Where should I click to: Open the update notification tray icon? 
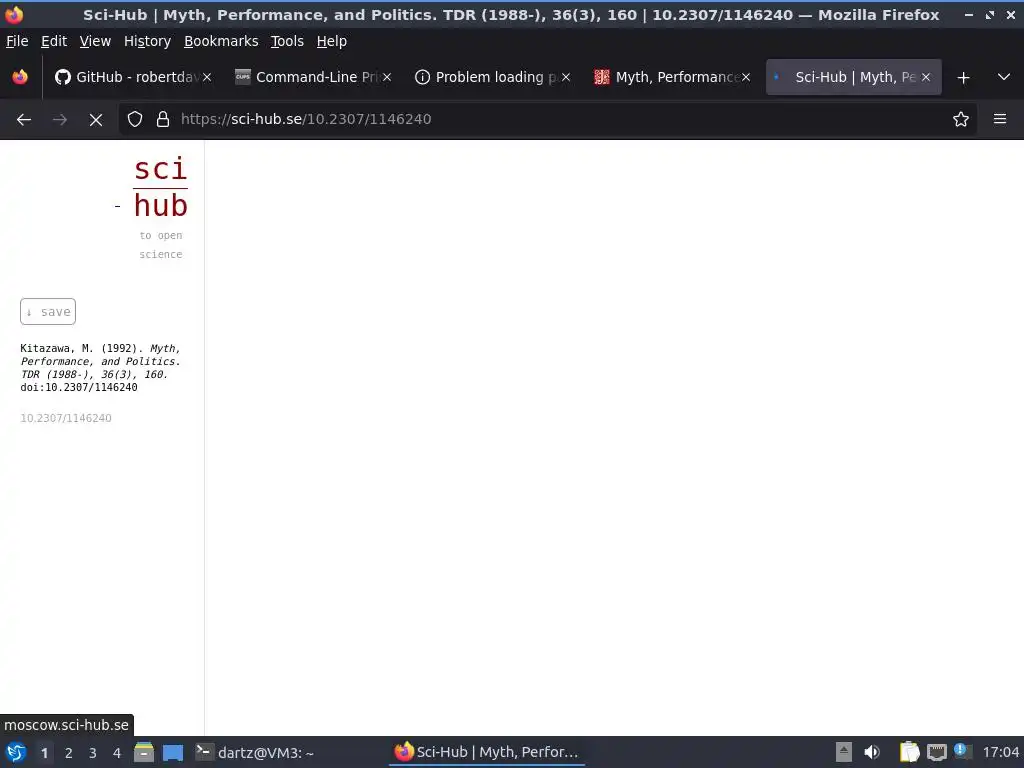[x=962, y=751]
